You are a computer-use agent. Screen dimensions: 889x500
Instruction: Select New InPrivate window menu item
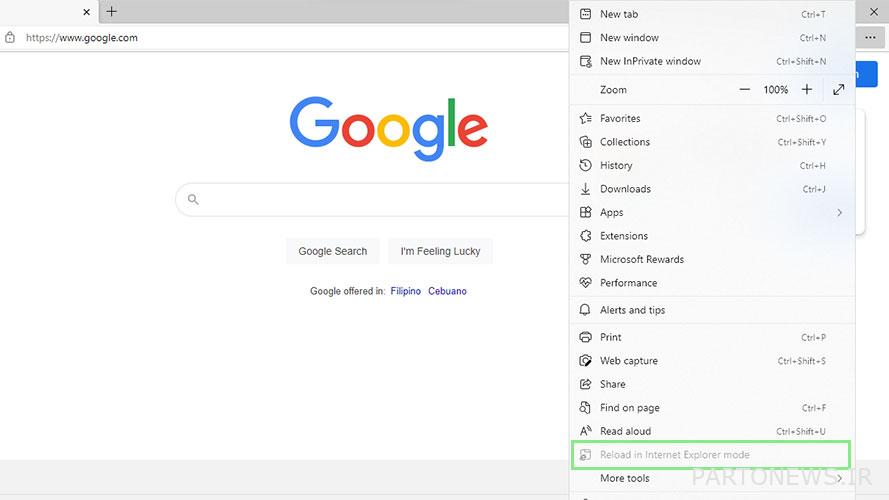(x=650, y=61)
